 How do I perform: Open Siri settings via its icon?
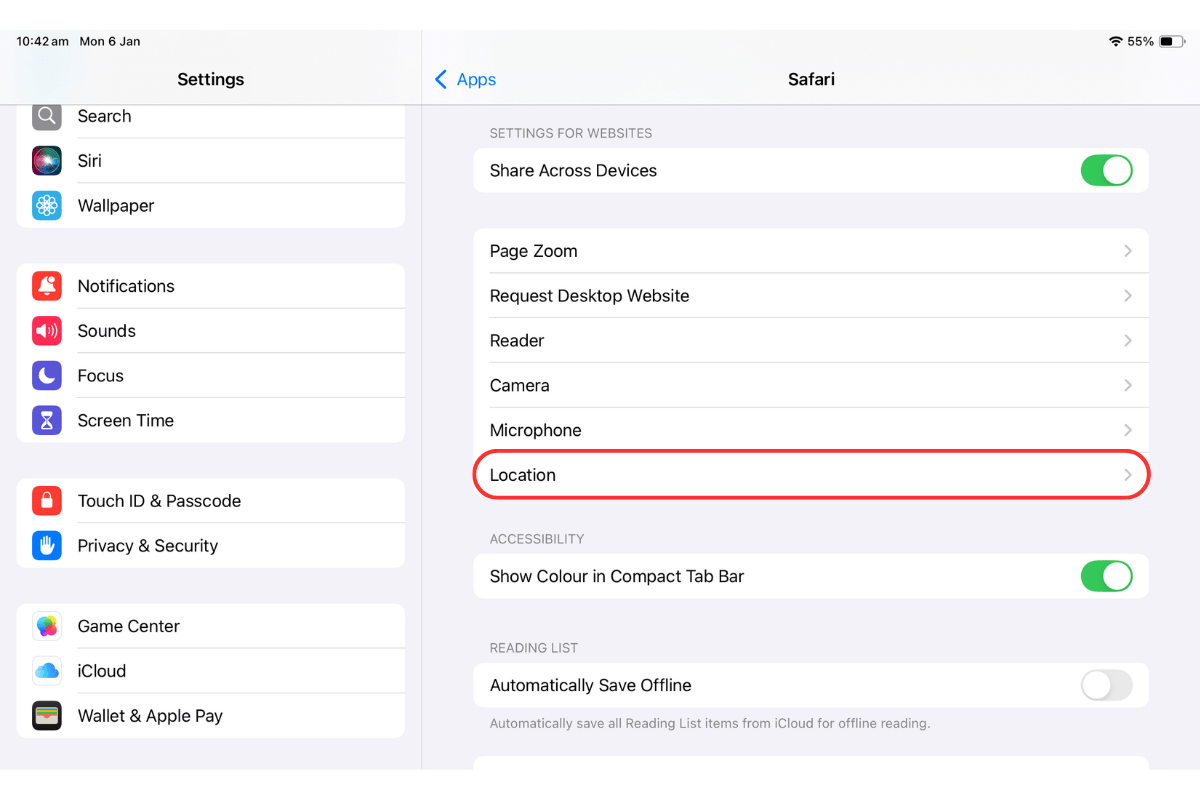coord(46,160)
